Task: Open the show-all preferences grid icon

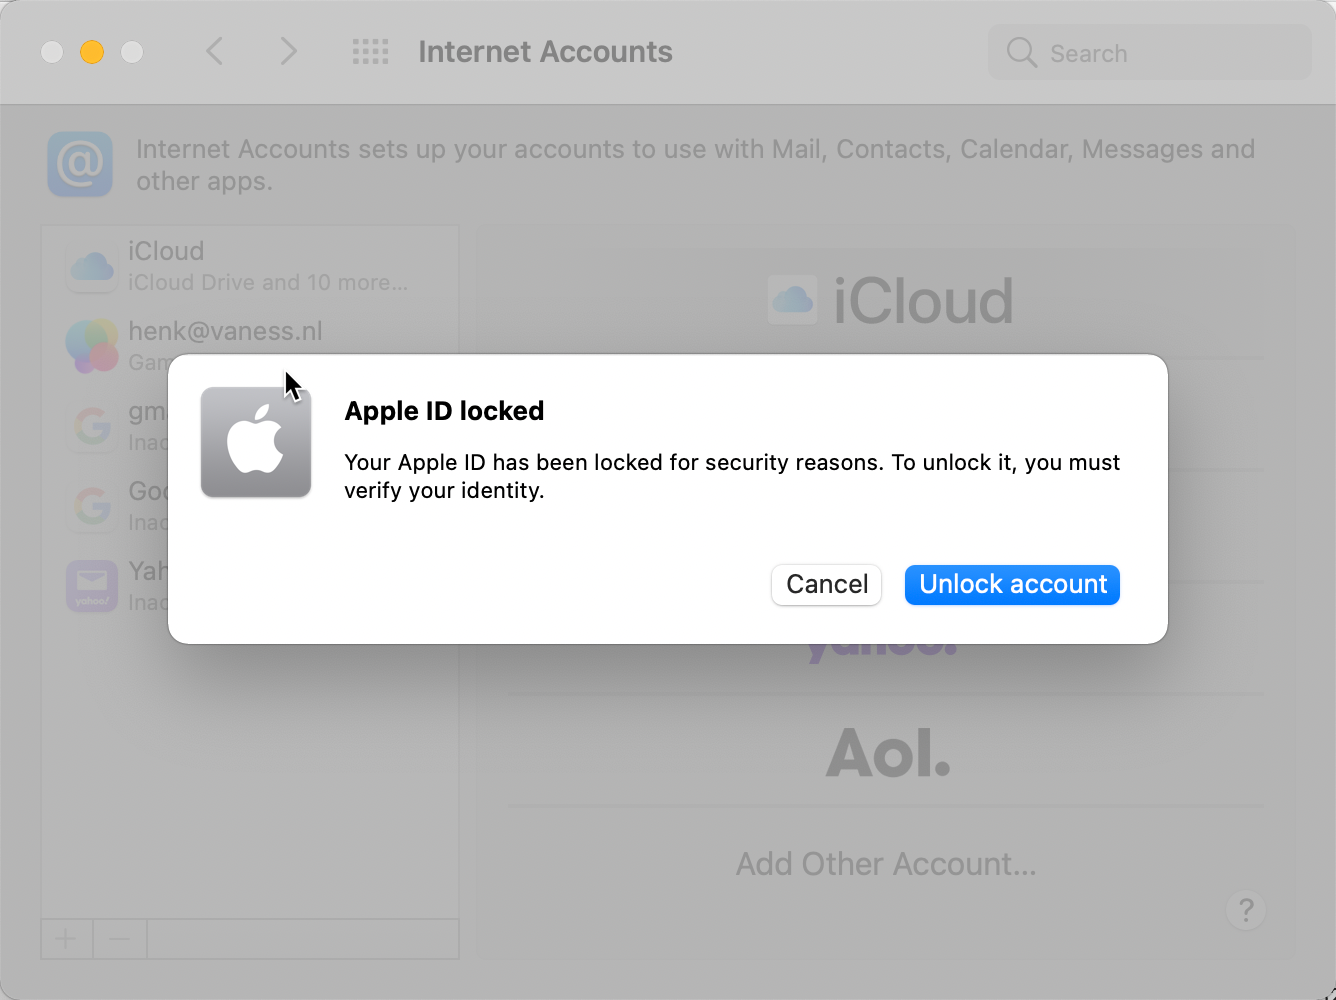Action: (x=370, y=51)
